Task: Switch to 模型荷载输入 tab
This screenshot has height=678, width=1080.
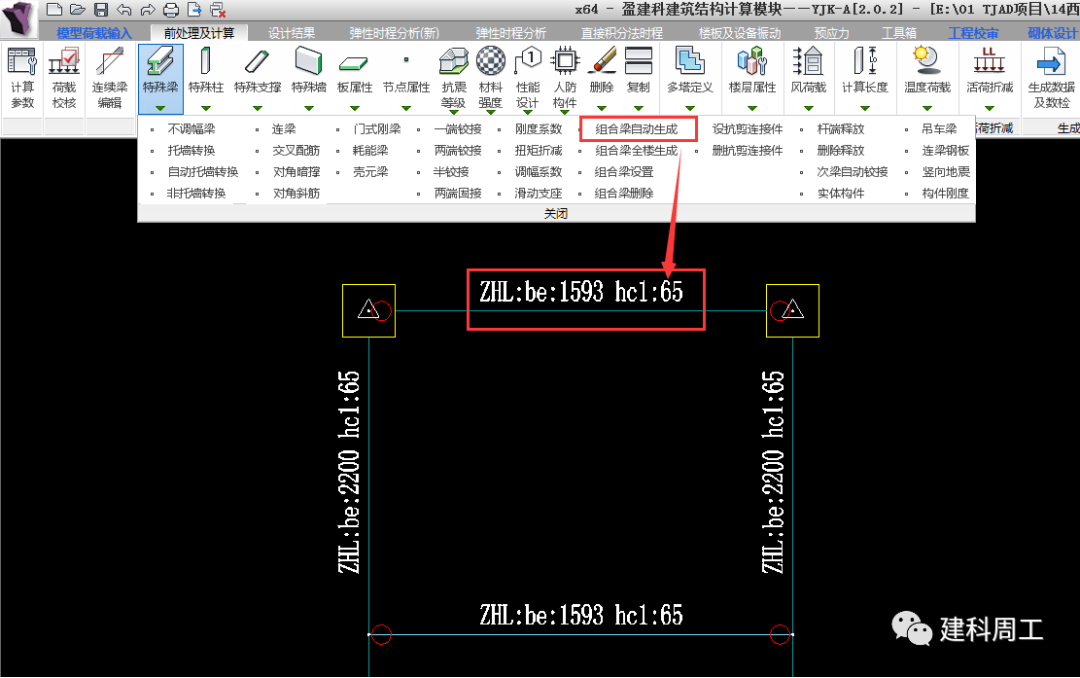Action: [94, 33]
